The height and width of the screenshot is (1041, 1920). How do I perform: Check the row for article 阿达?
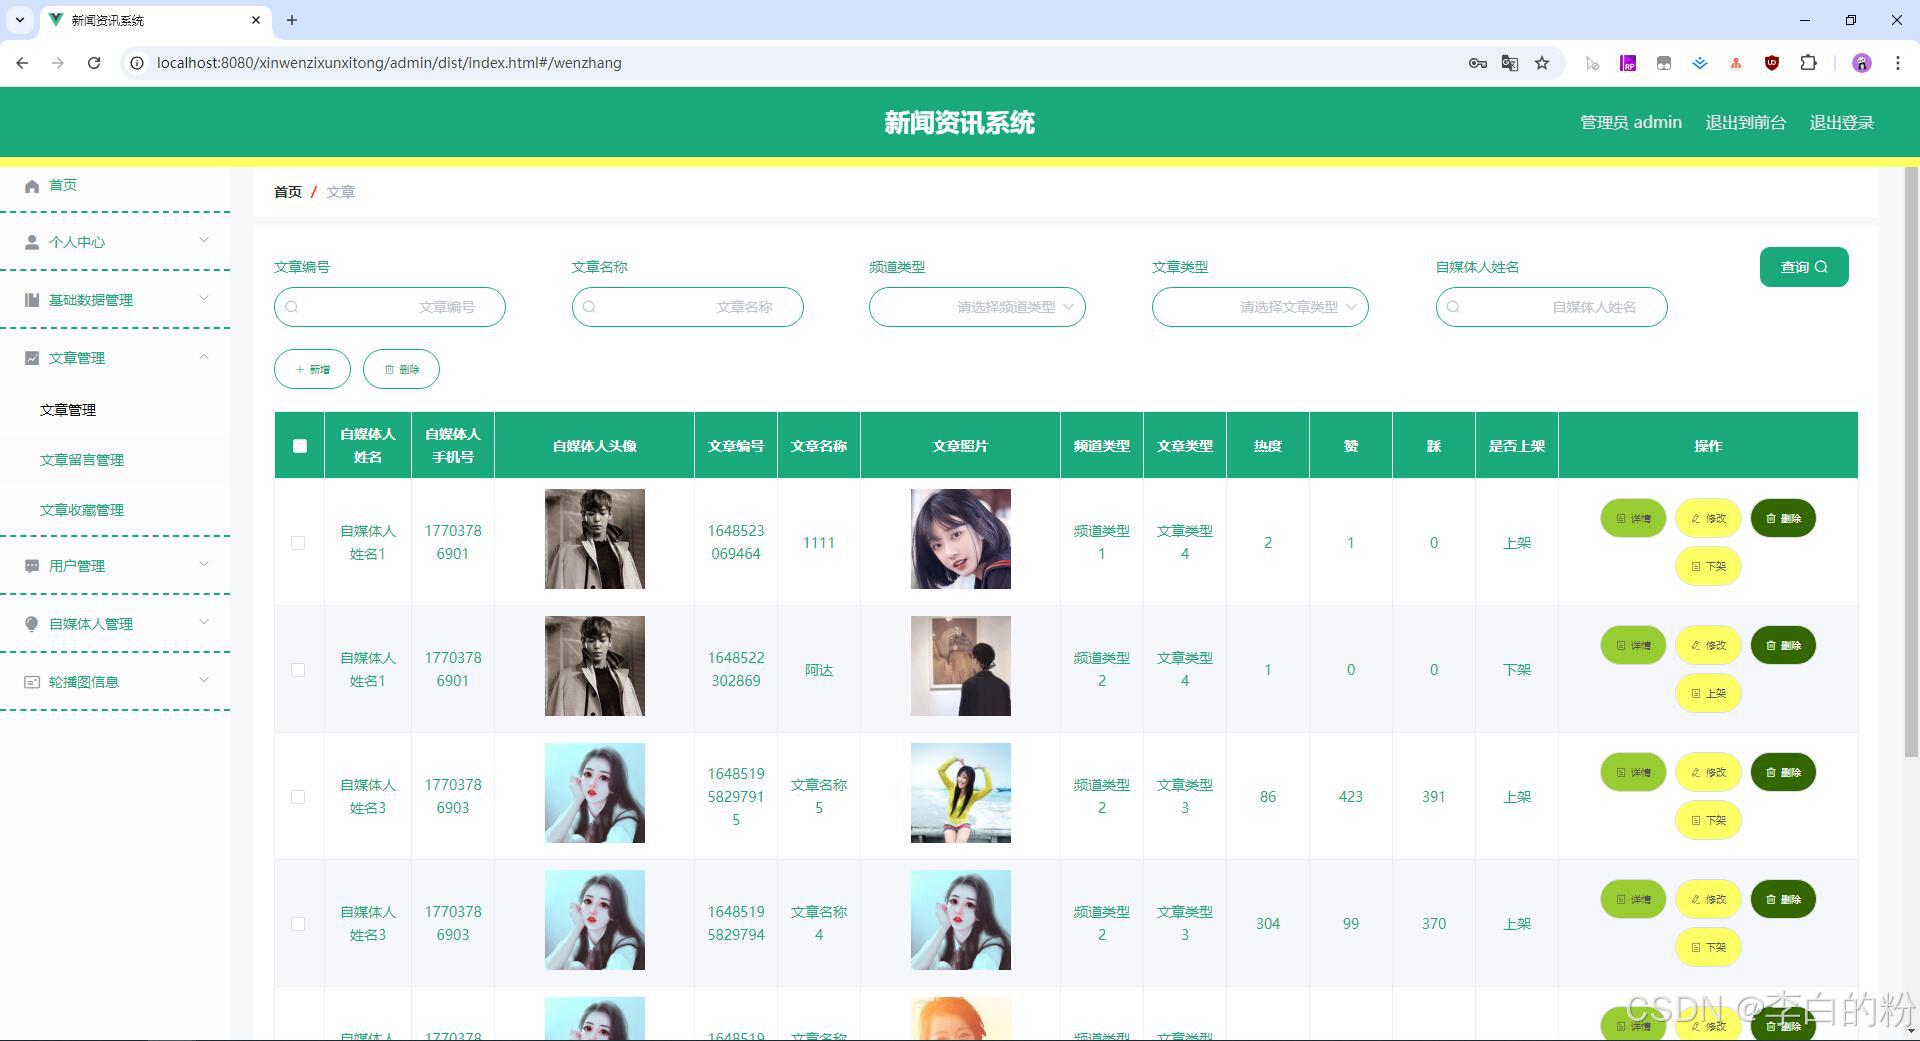(298, 670)
